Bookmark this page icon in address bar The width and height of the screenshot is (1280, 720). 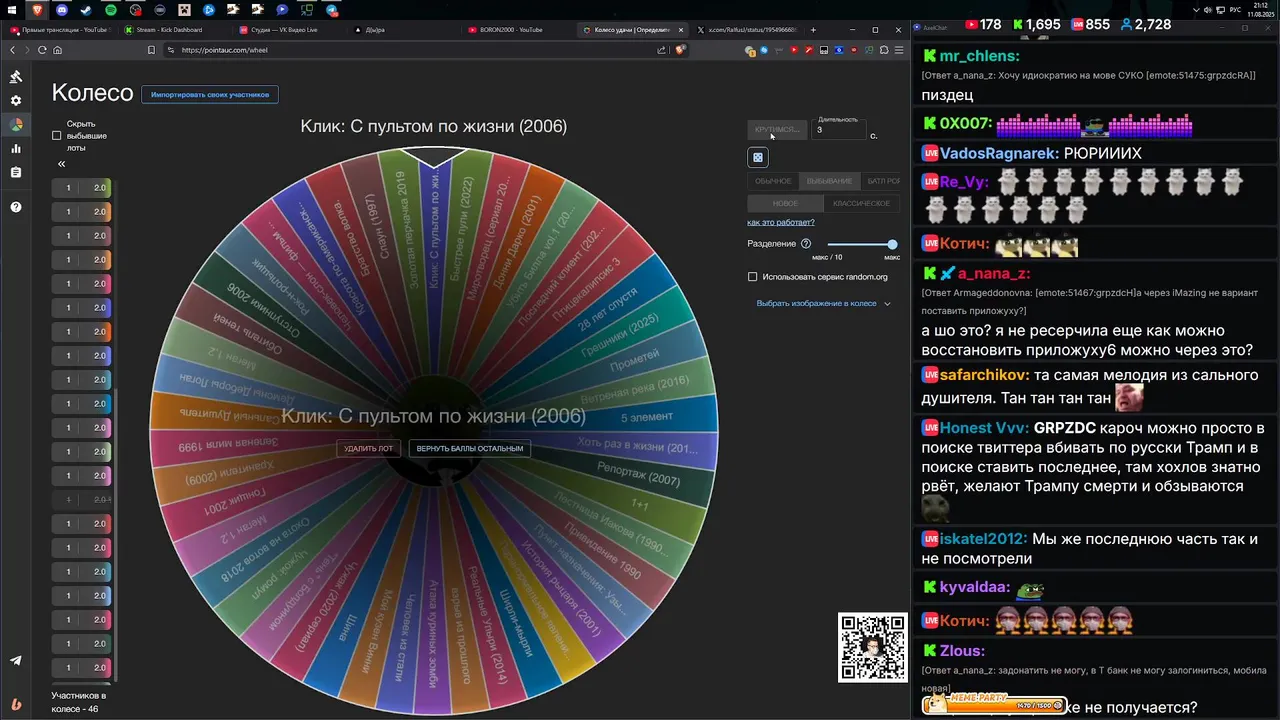(x=151, y=50)
